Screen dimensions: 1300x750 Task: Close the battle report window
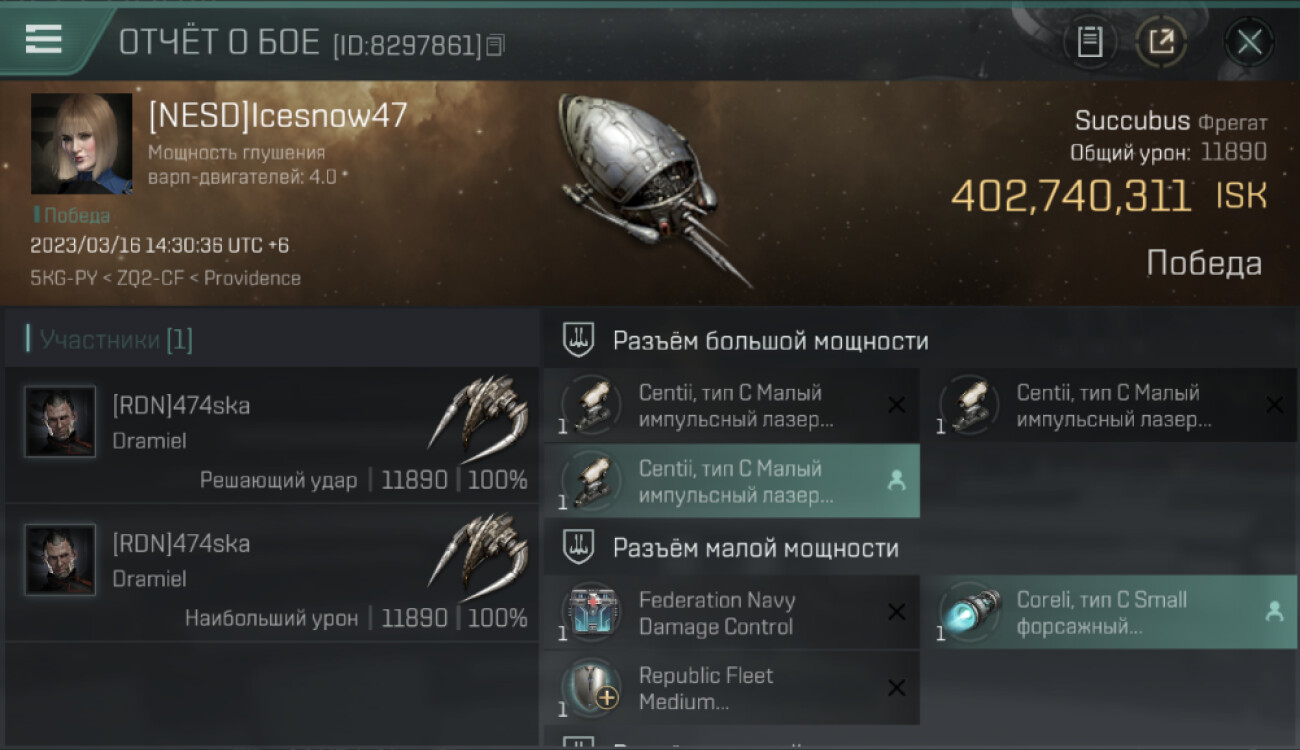coord(1249,42)
